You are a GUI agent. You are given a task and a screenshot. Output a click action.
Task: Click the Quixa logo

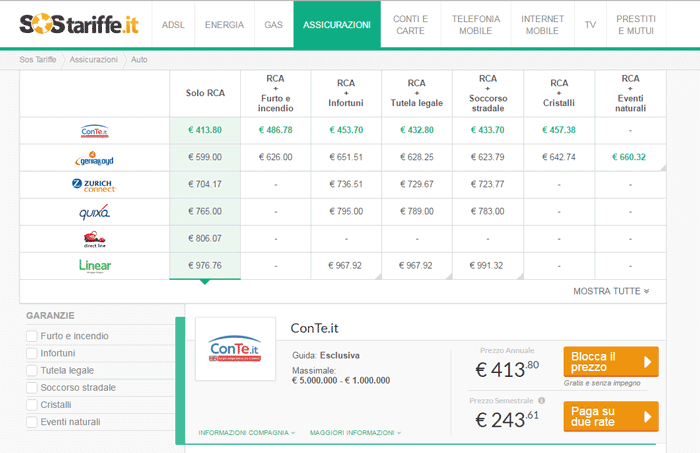coord(94,212)
